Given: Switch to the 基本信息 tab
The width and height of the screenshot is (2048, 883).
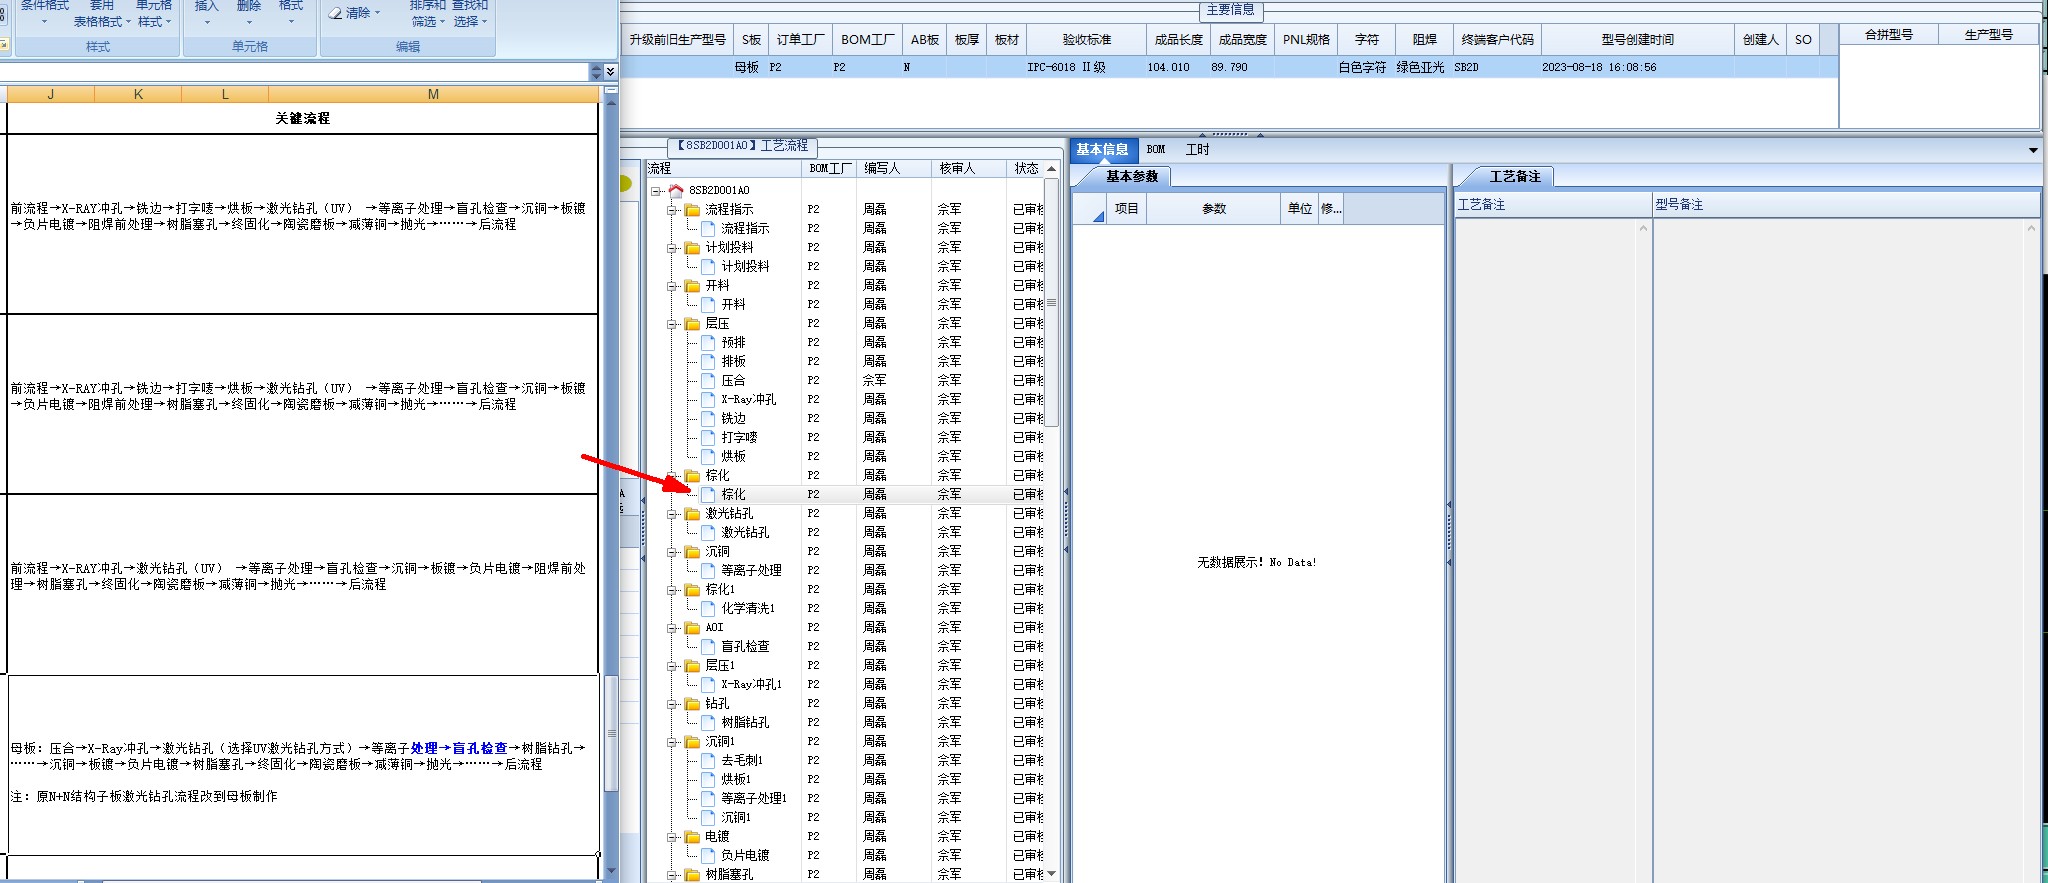Looking at the screenshot, I should [1102, 150].
